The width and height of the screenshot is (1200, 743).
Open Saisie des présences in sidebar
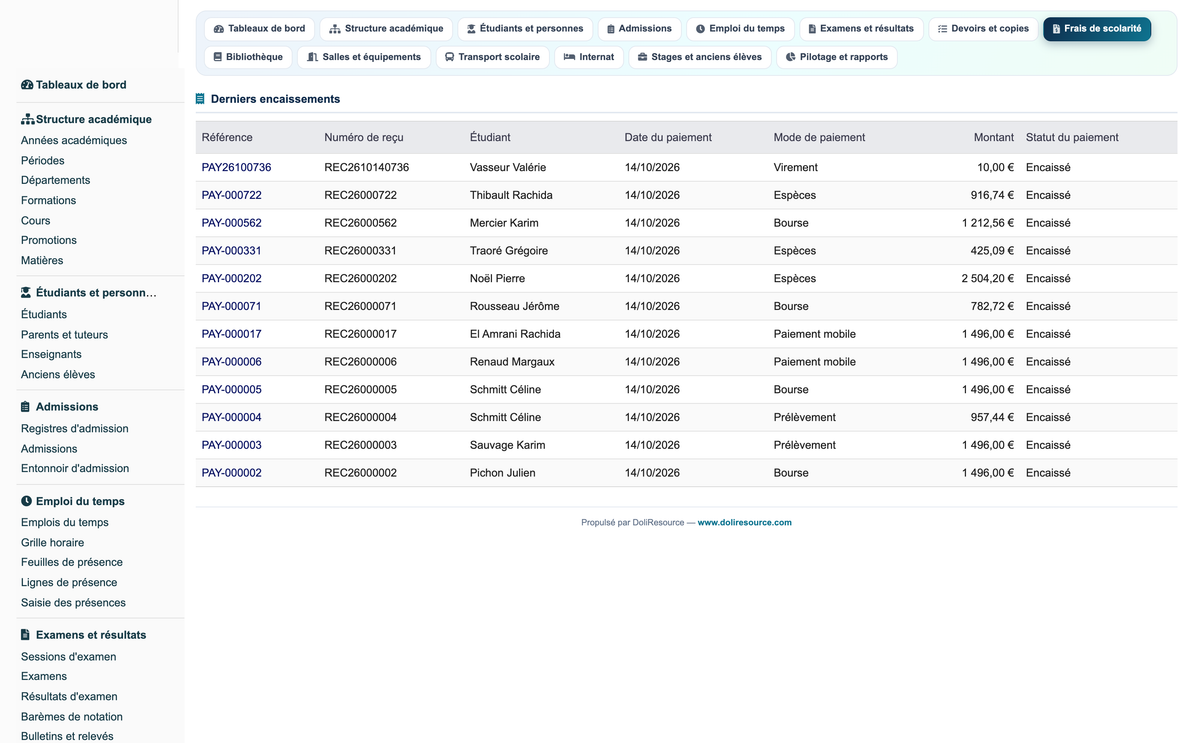[x=74, y=603]
